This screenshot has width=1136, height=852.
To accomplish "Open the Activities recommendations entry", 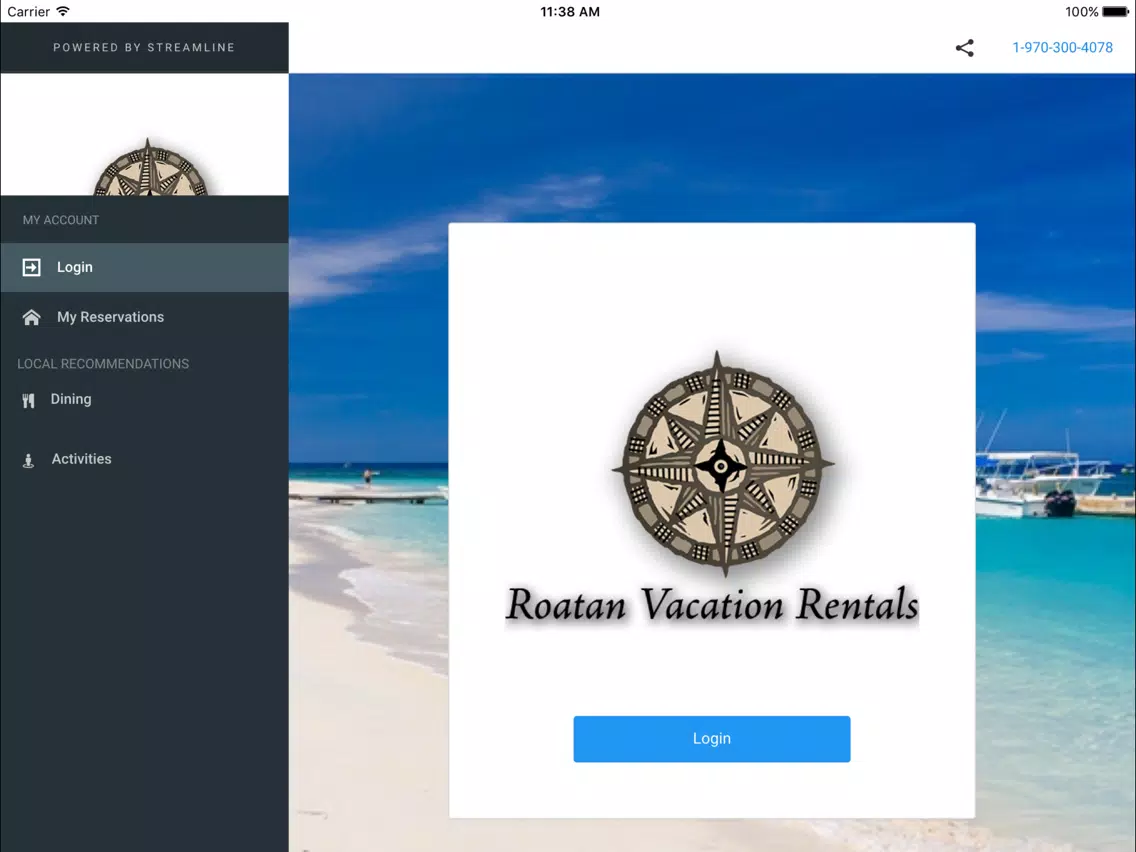I will (81, 459).
